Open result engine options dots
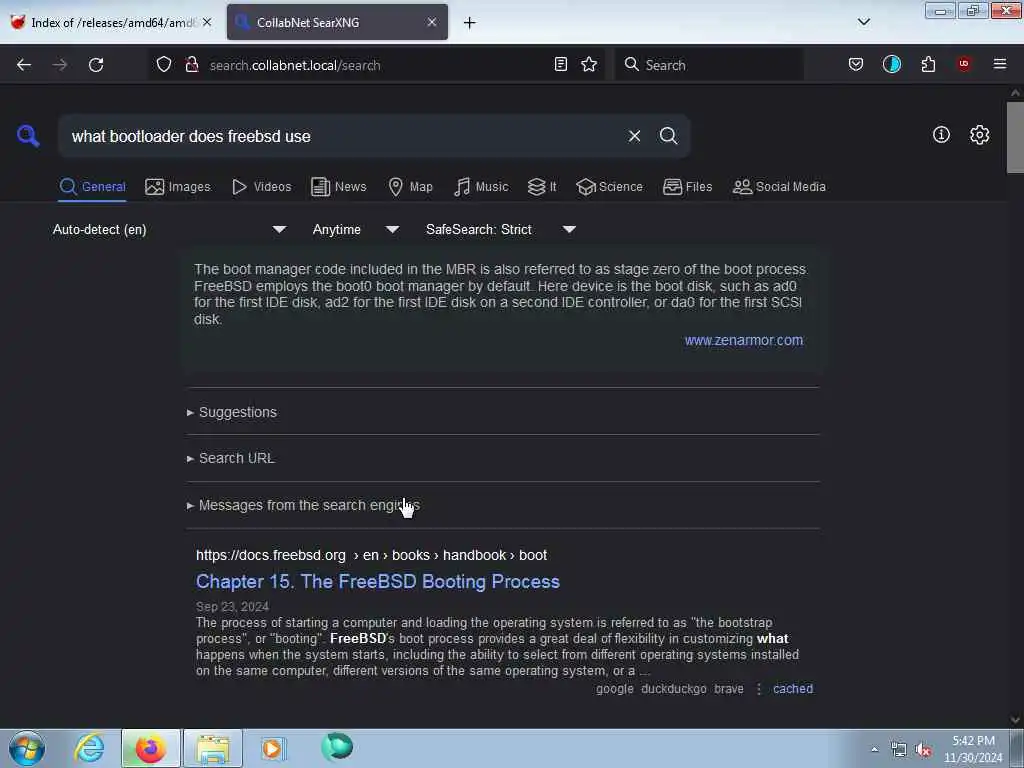The height and width of the screenshot is (768, 1024). point(758,689)
